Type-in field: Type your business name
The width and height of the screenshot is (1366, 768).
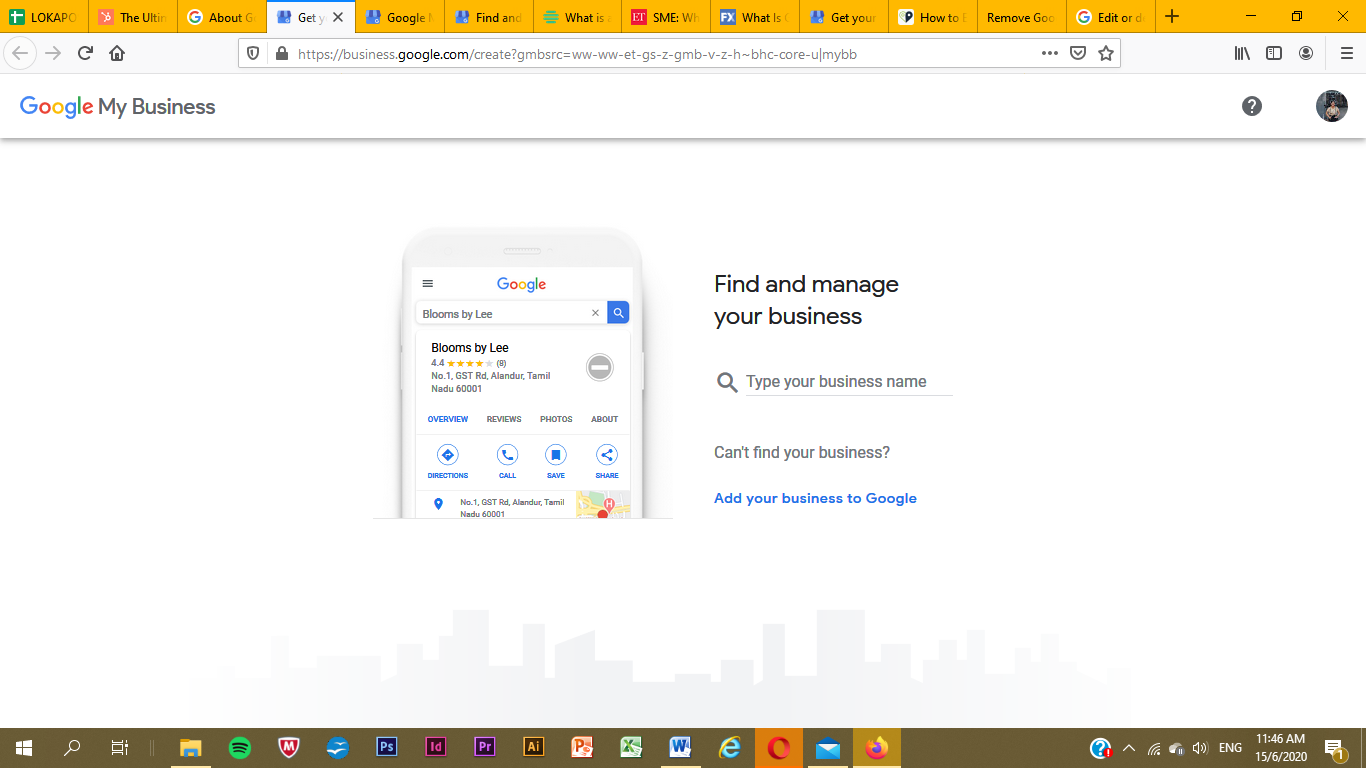point(849,382)
